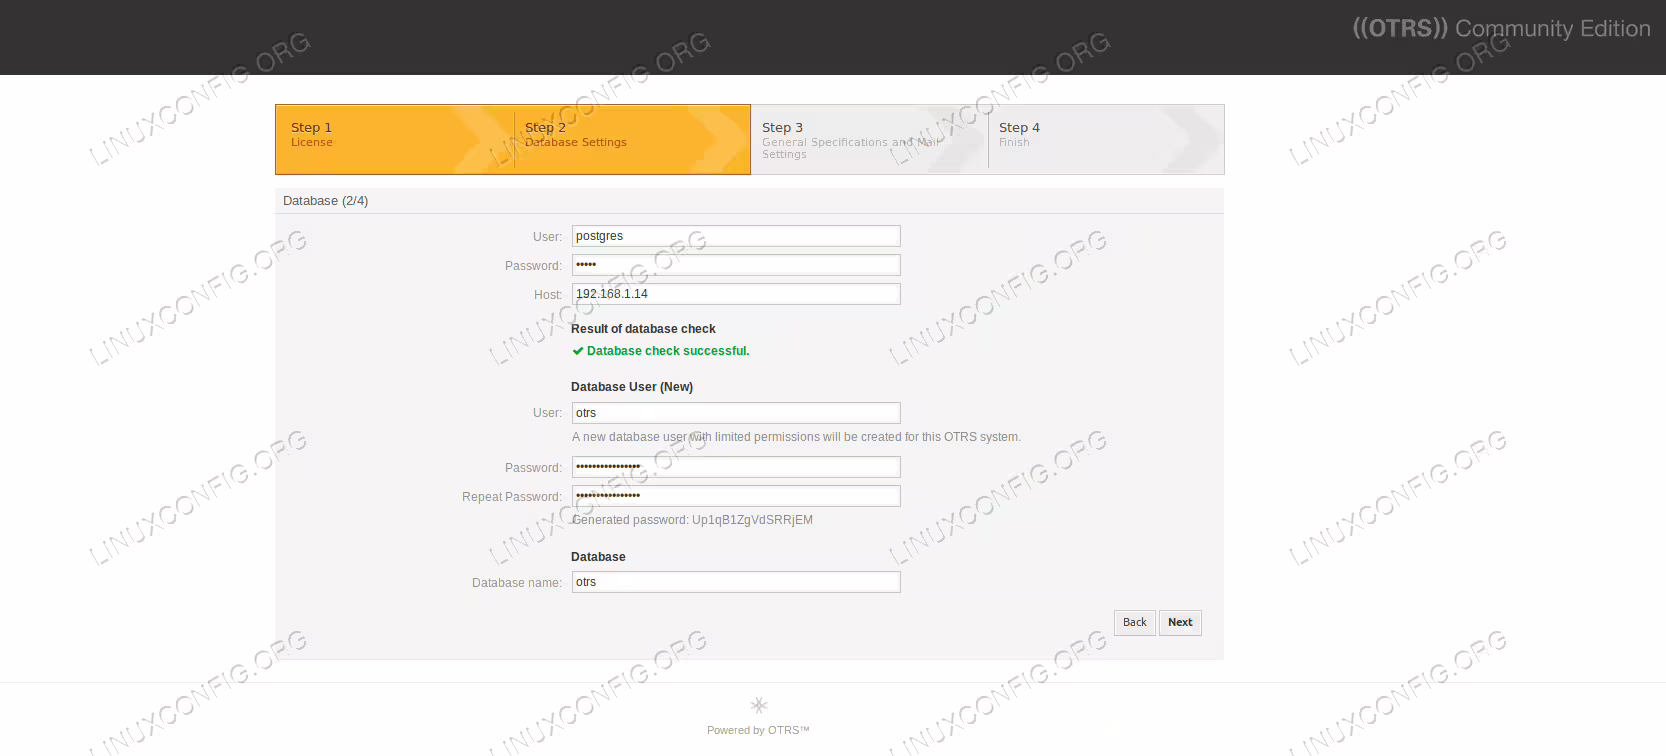Focus the admin Password field under postgres
1666x756 pixels.
click(736, 265)
